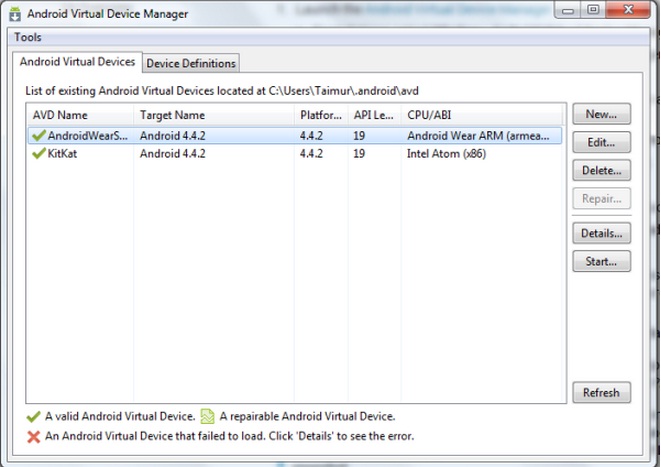Maximize the Android Virtual Device Manager window
This screenshot has height=467, width=661.
tap(593, 9)
